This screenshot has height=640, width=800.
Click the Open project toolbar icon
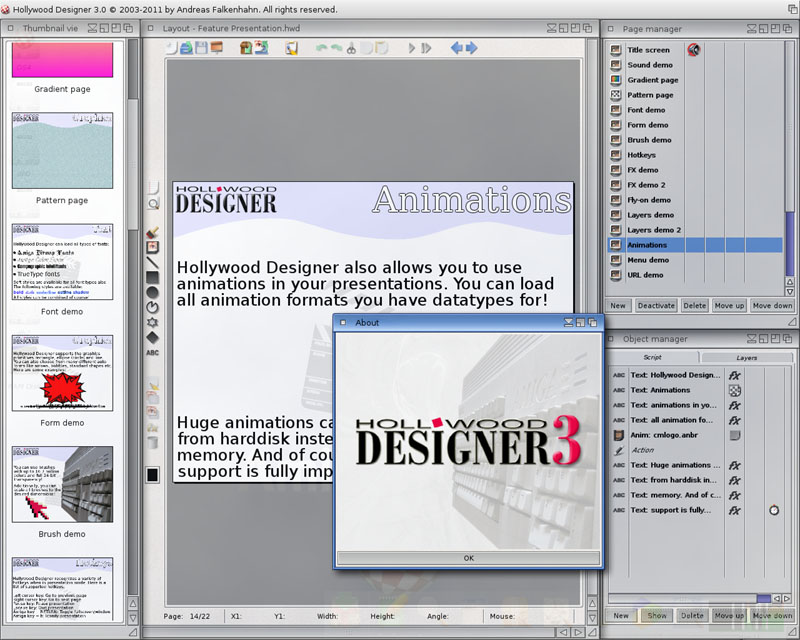click(186, 48)
